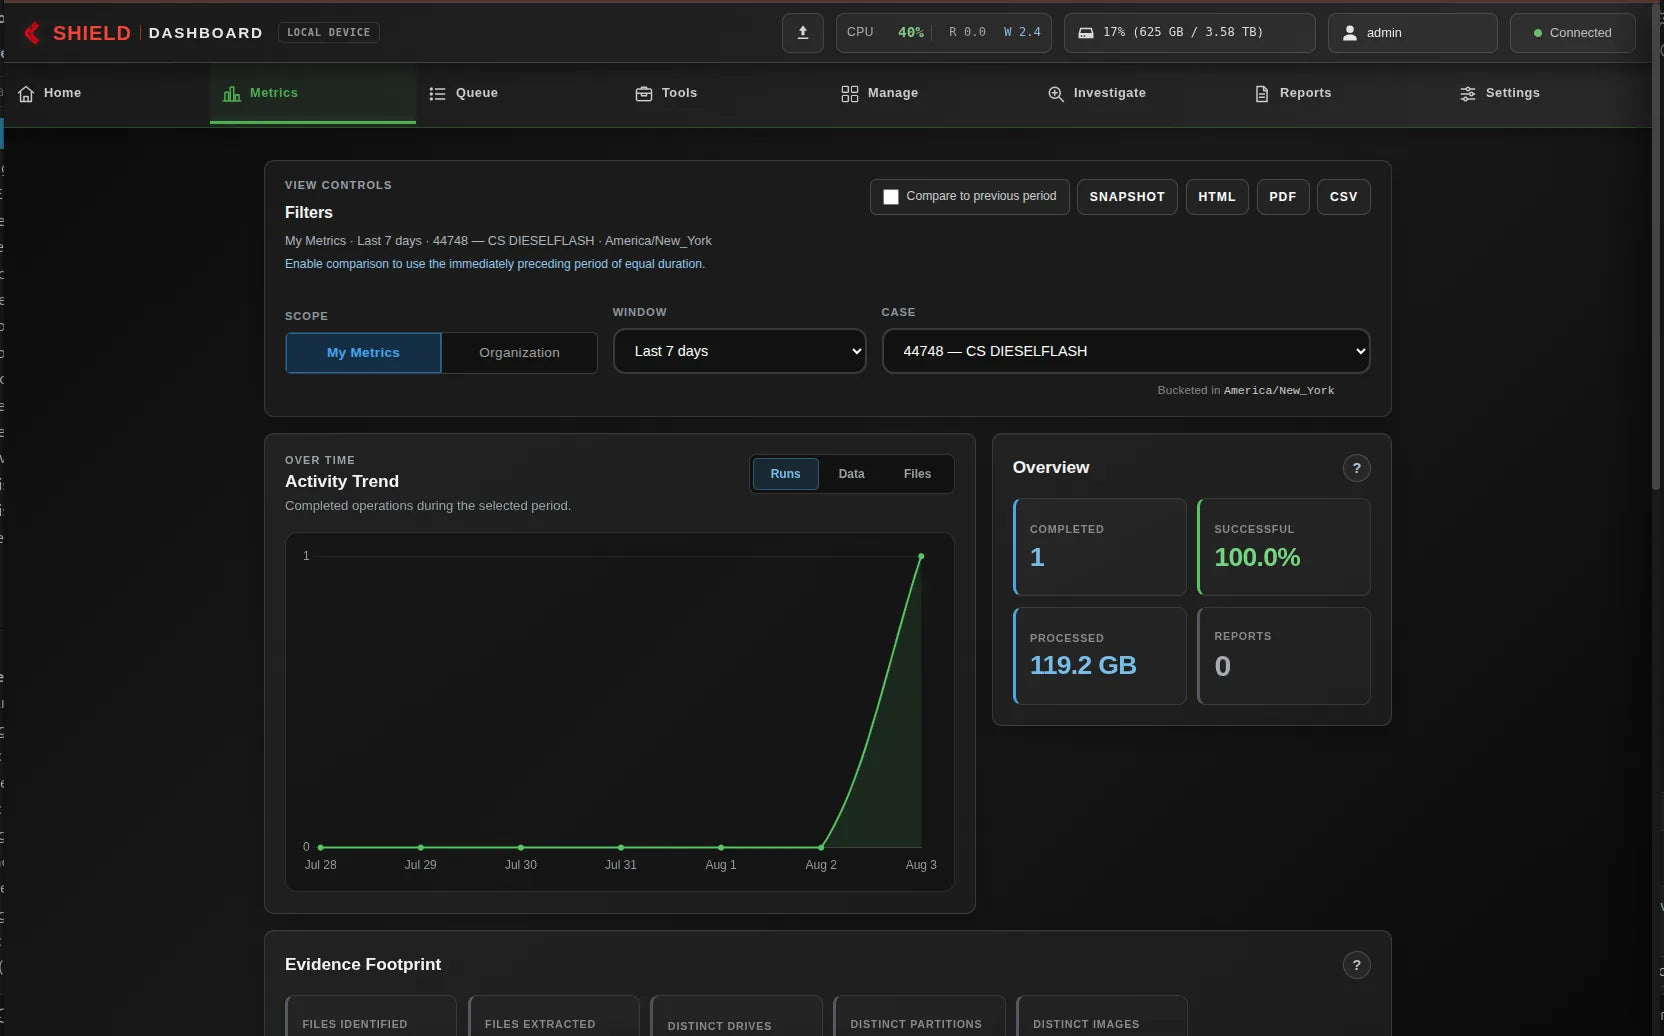1664x1036 pixels.
Task: Click the Connected status indicator
Action: 1572,33
